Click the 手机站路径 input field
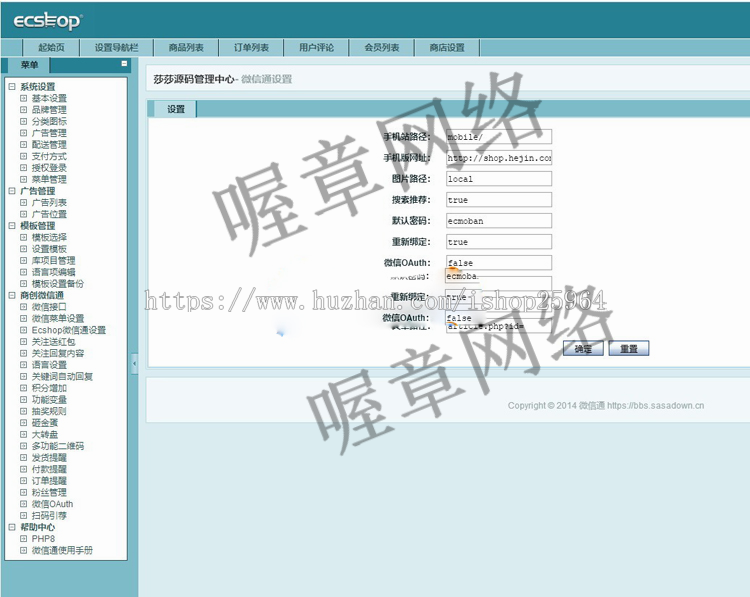The height and width of the screenshot is (597, 750). tap(499, 136)
